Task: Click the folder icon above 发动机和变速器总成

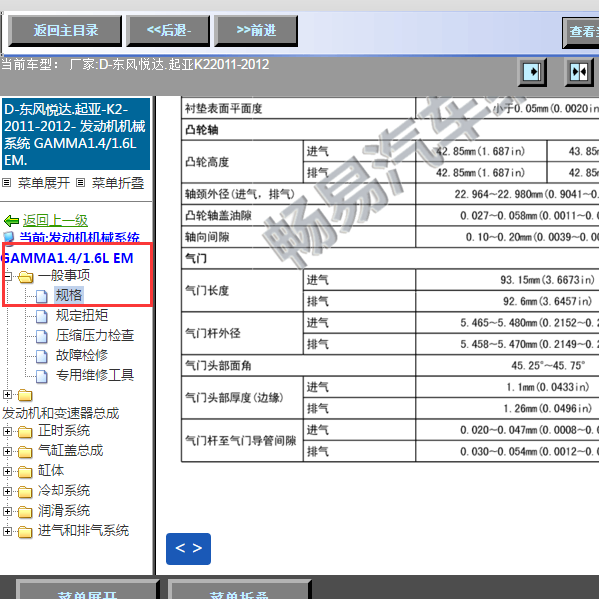Action: click(25, 395)
